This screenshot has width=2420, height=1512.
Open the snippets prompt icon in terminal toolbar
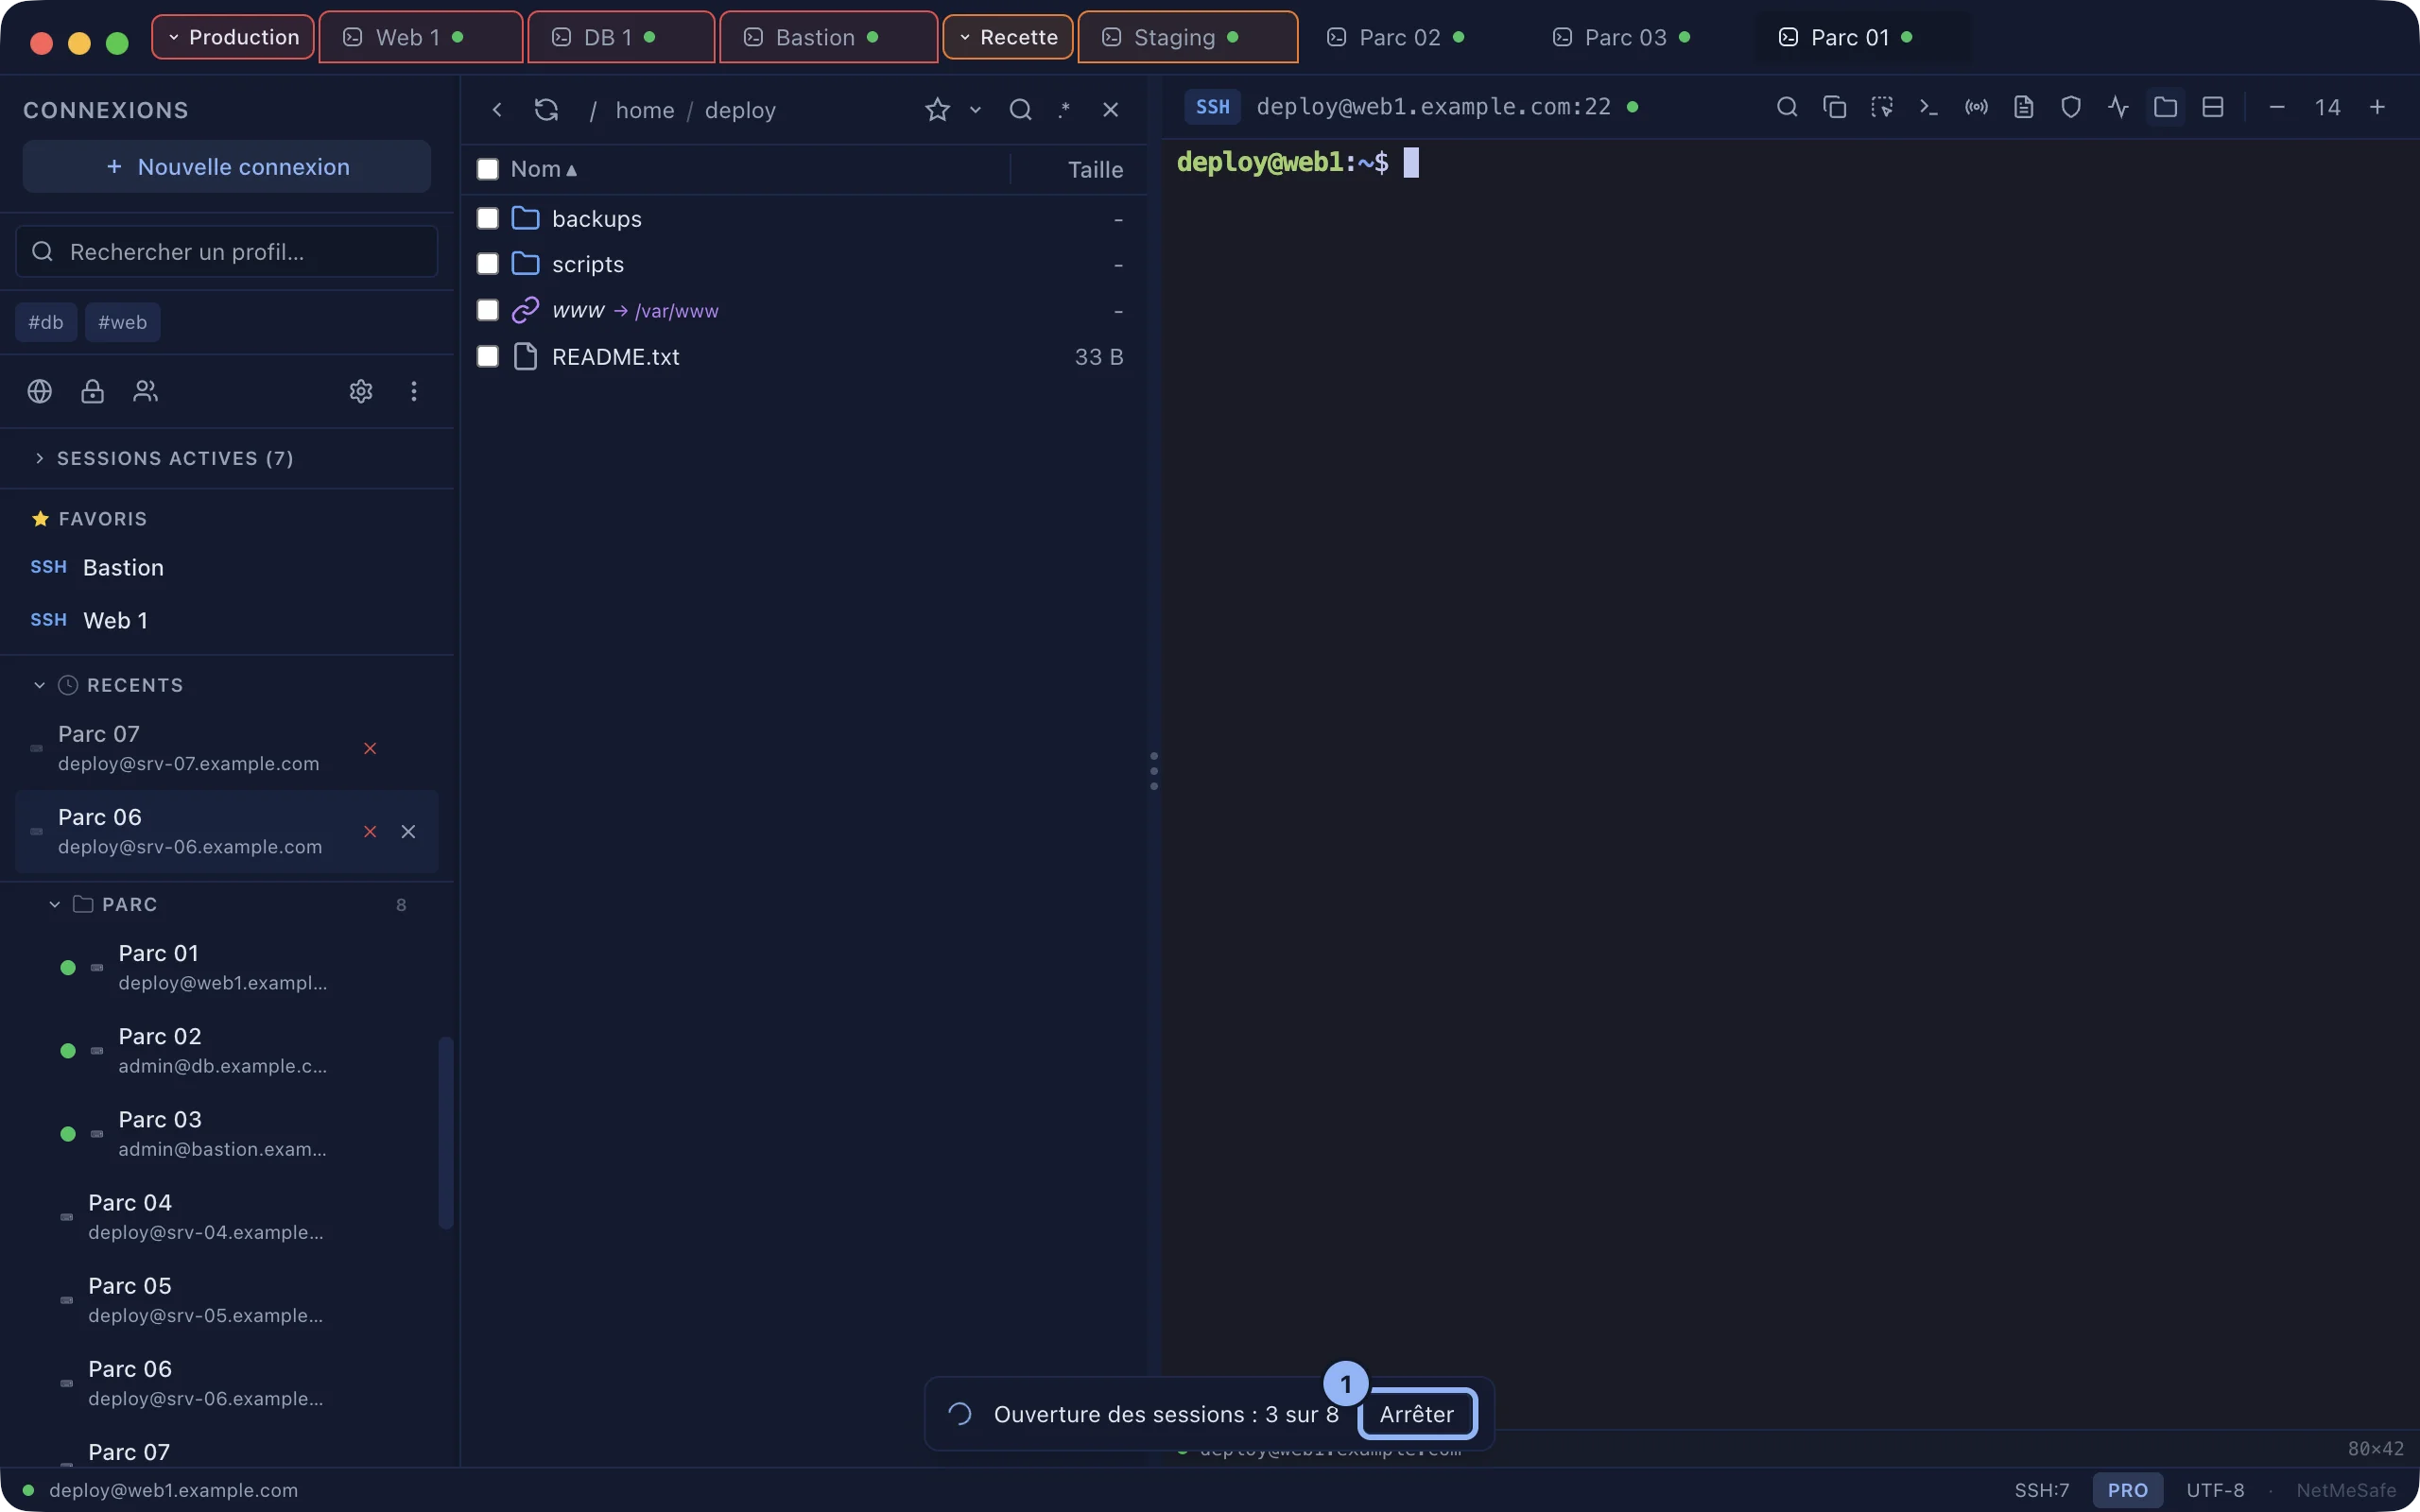point(1929,107)
